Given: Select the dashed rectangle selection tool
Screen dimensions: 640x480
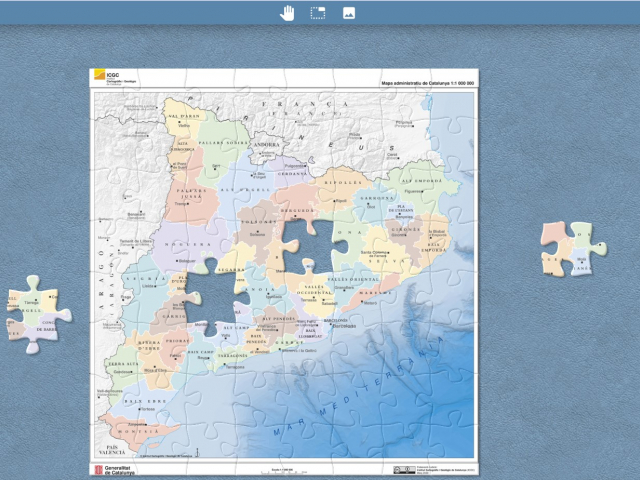Looking at the screenshot, I should [318, 13].
